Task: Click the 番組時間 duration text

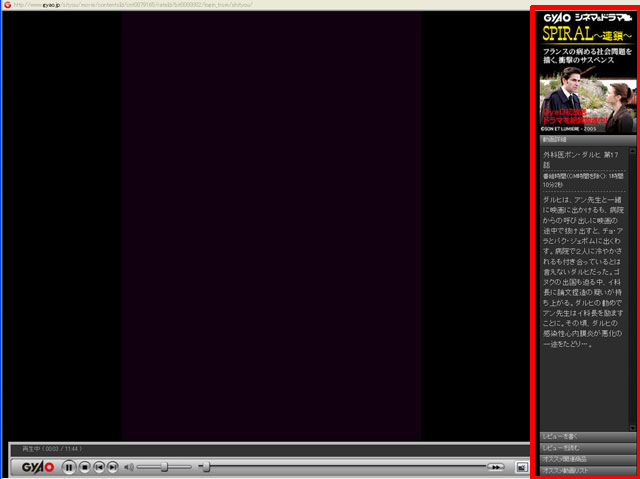Action: [x=583, y=180]
